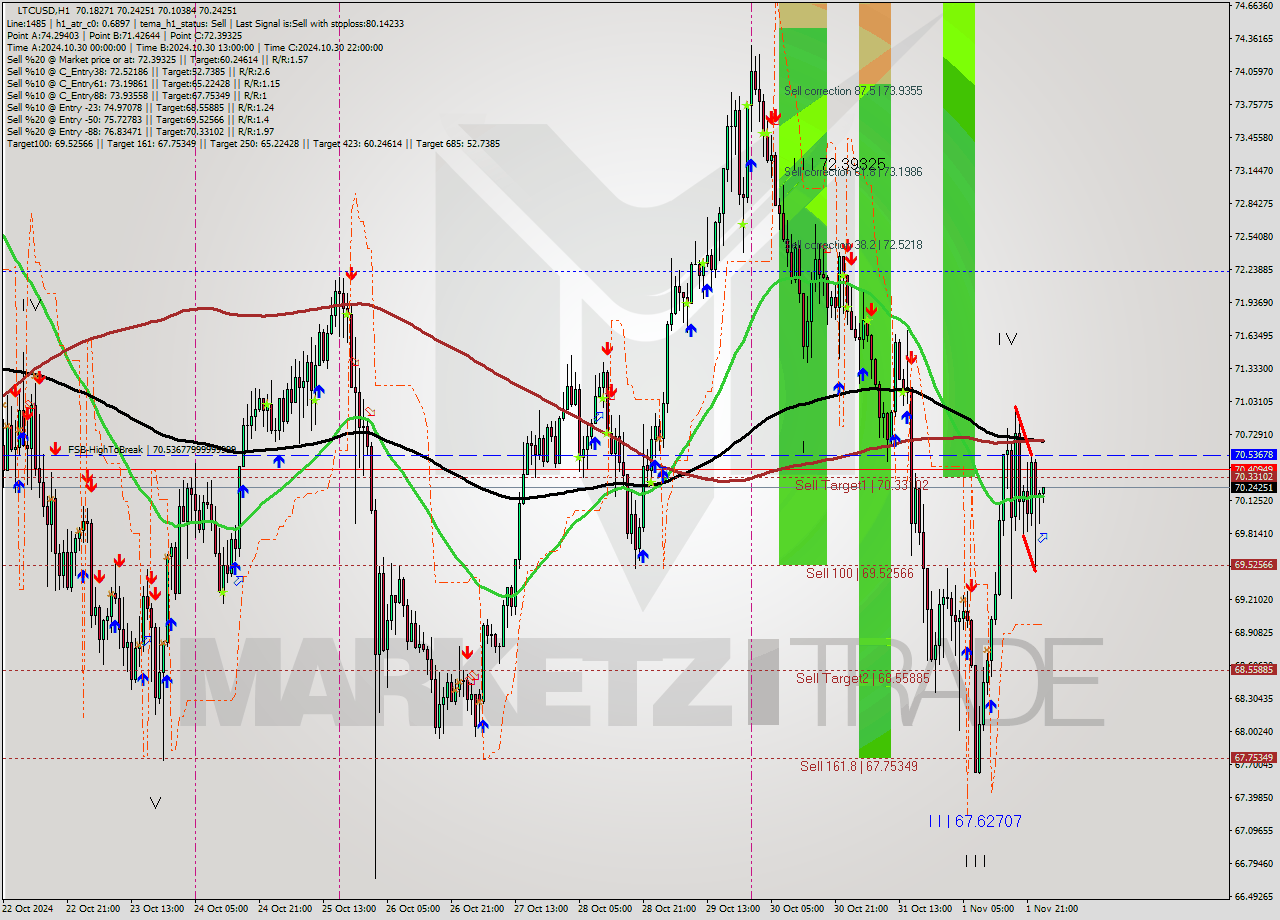Click the red 70.40949 price tag
This screenshot has height=920, width=1280.
coord(1253,468)
